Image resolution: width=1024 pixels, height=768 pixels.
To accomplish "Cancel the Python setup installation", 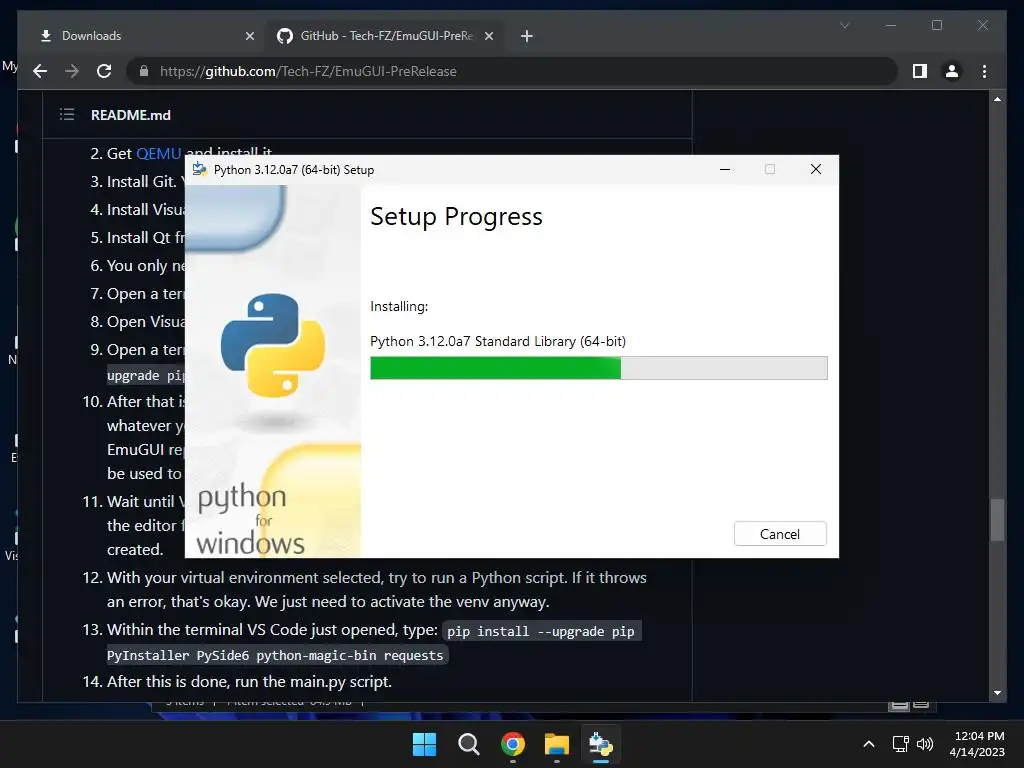I will (780, 534).
